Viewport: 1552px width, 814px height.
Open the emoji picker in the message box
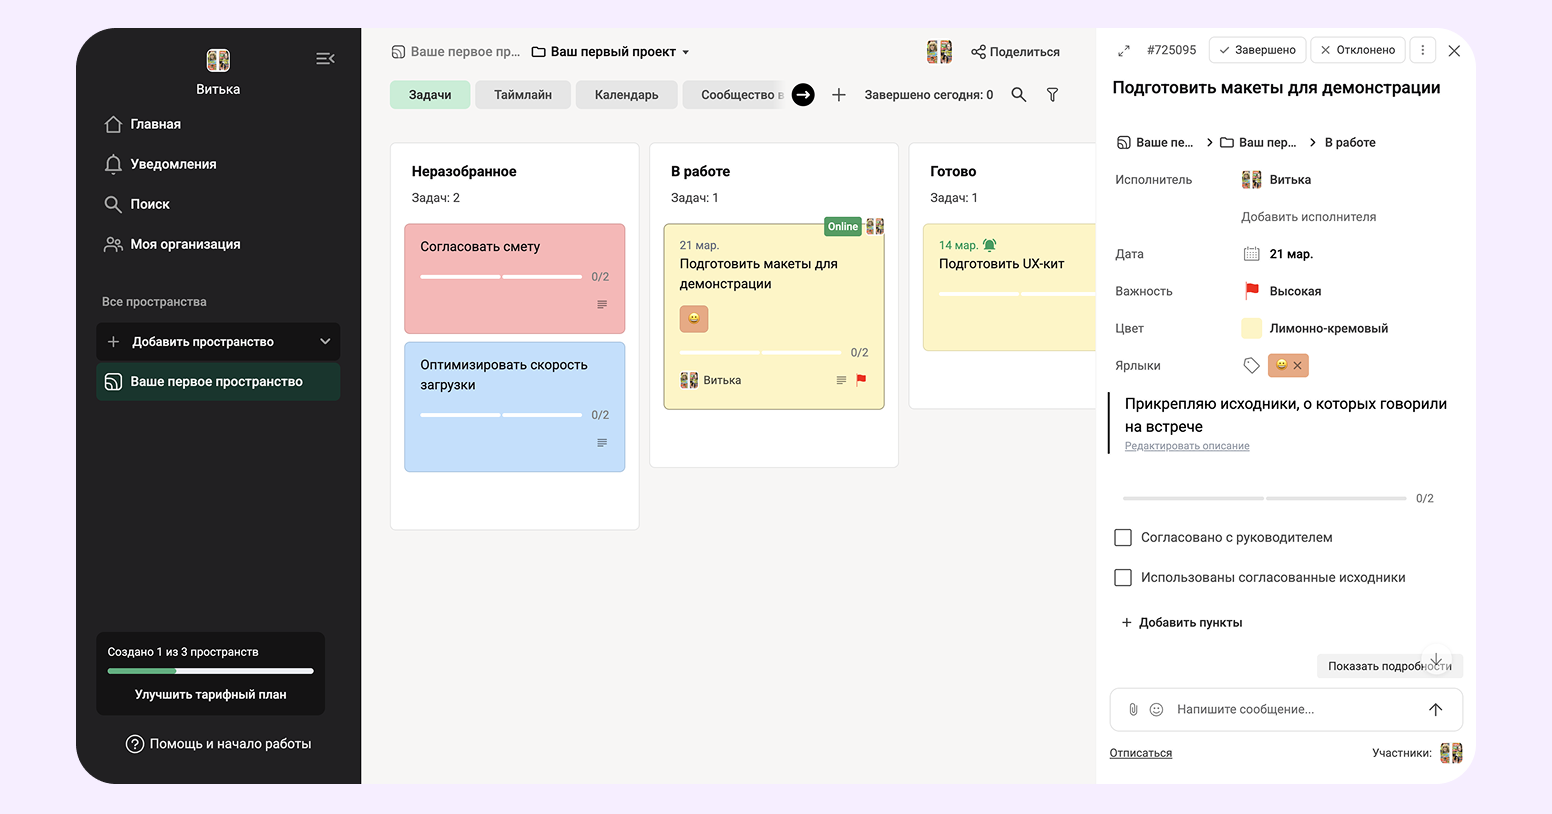(x=1156, y=709)
